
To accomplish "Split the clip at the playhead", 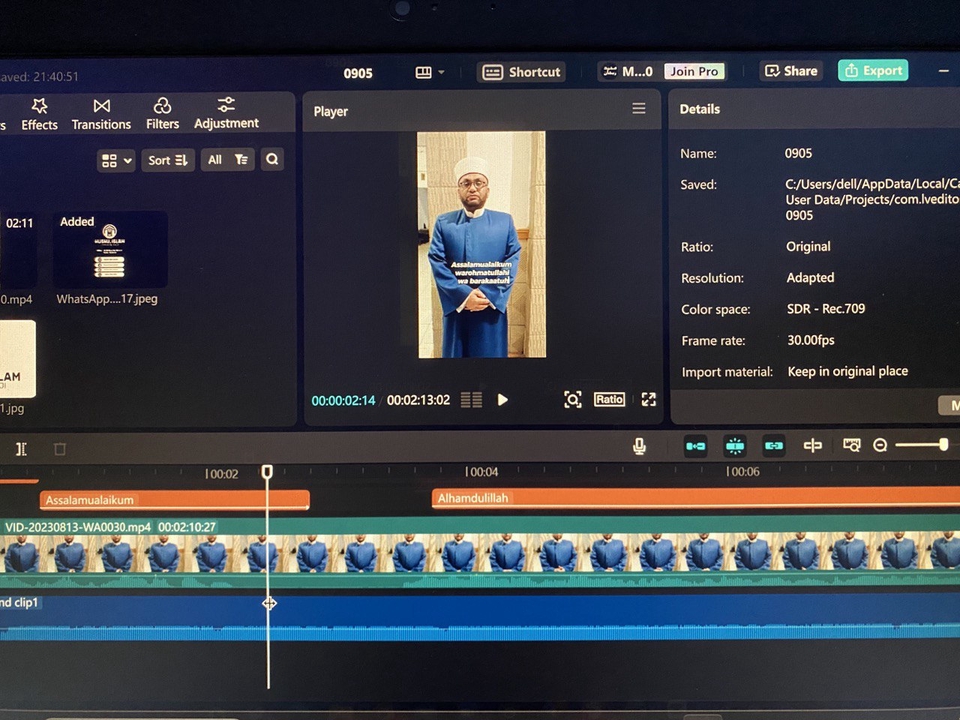I will point(812,445).
